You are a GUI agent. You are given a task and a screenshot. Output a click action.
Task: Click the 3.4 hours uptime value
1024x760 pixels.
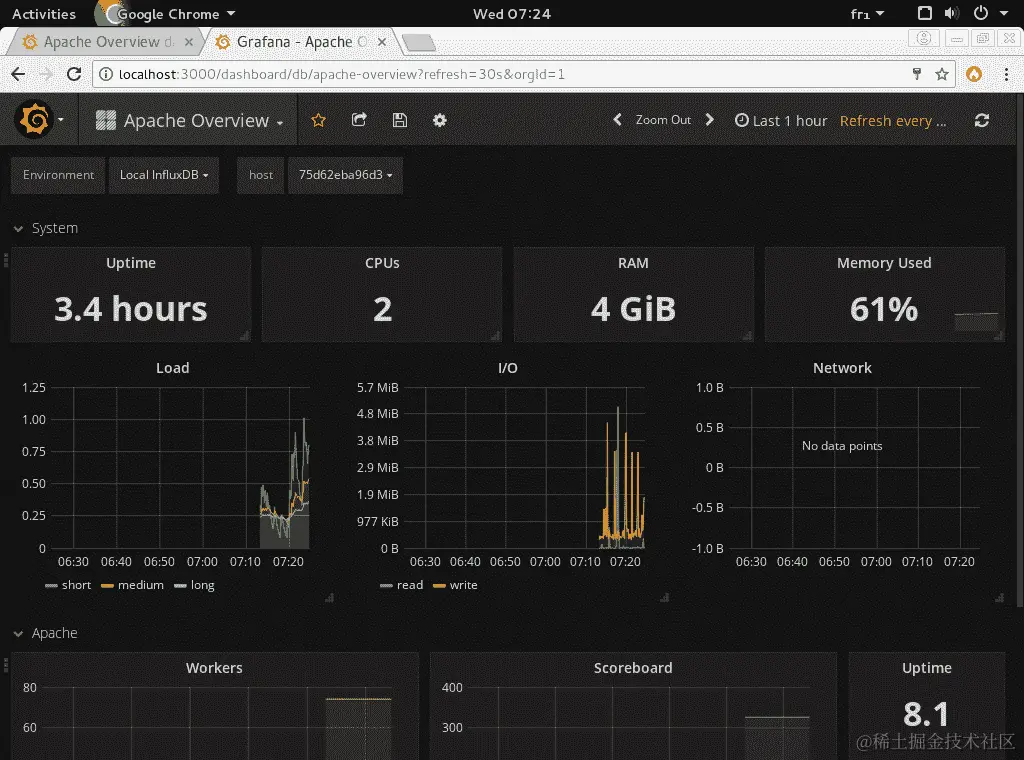tap(130, 309)
